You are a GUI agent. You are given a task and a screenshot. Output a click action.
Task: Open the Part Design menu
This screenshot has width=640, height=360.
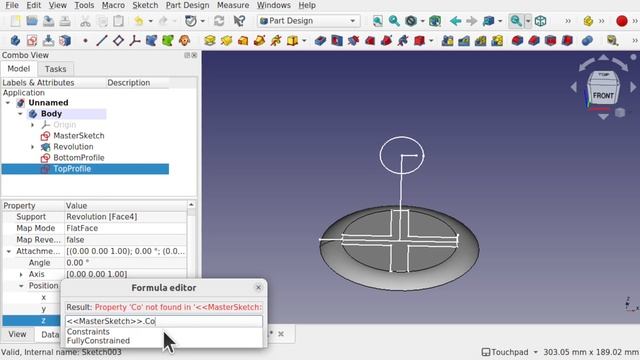[x=187, y=5]
